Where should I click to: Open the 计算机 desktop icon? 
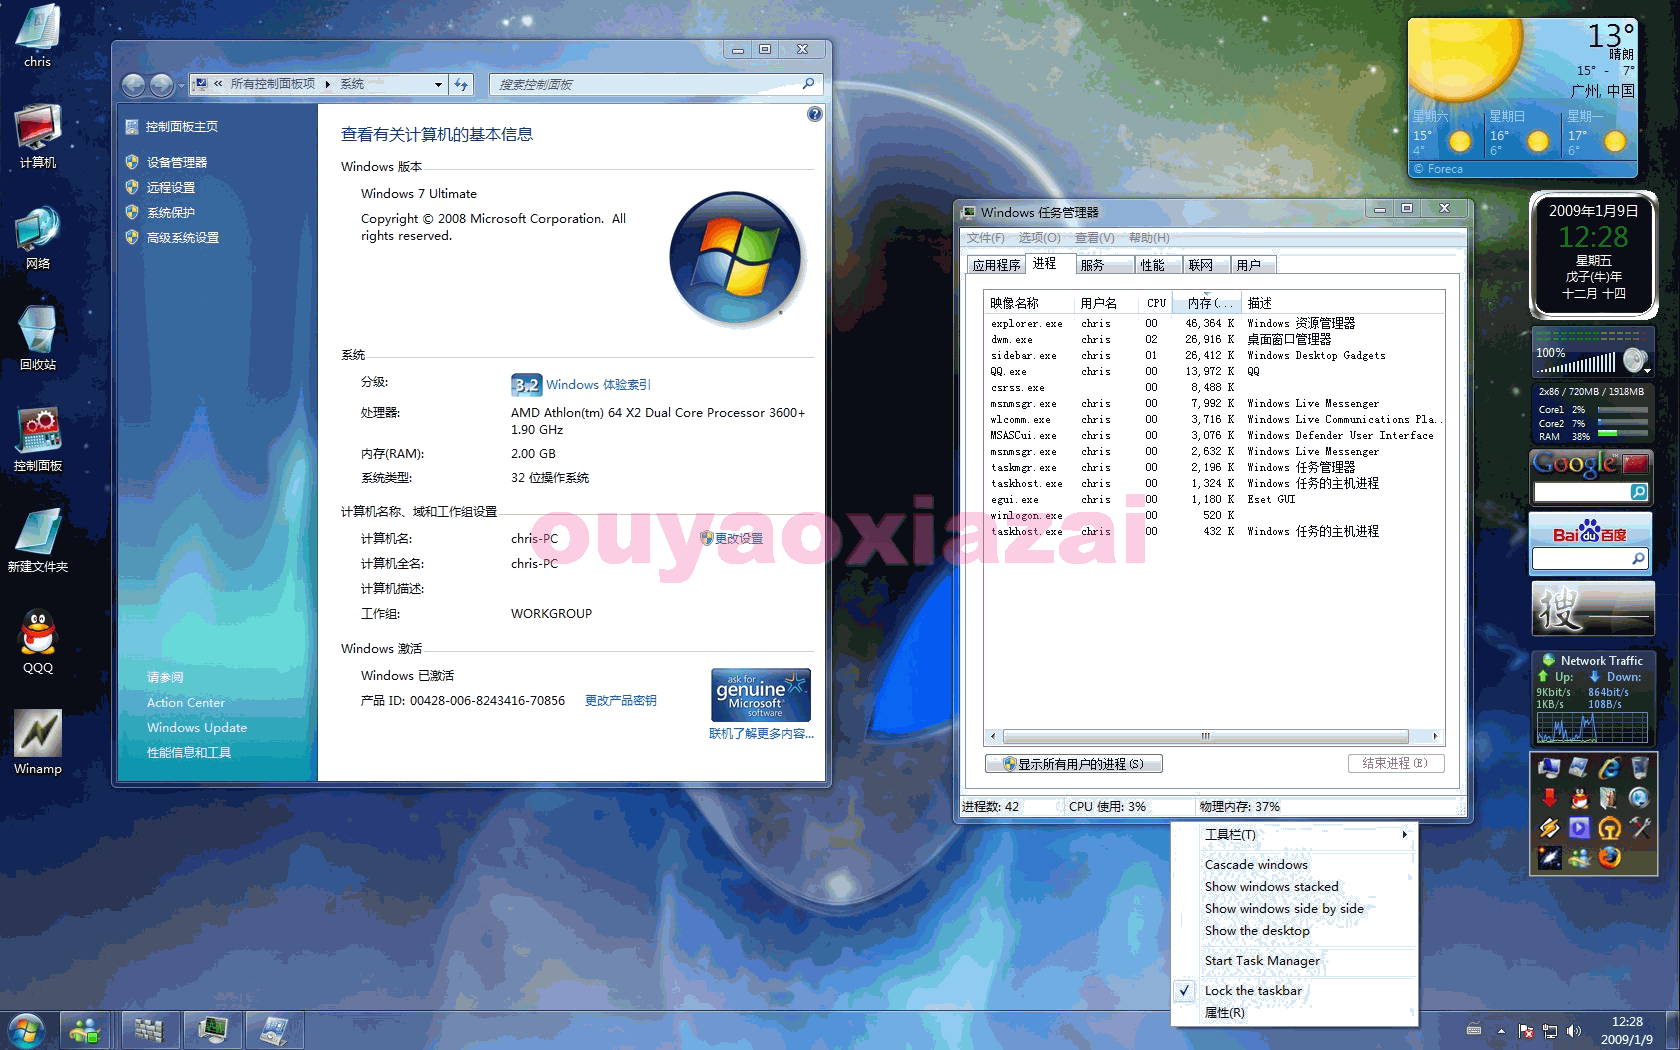point(38,137)
